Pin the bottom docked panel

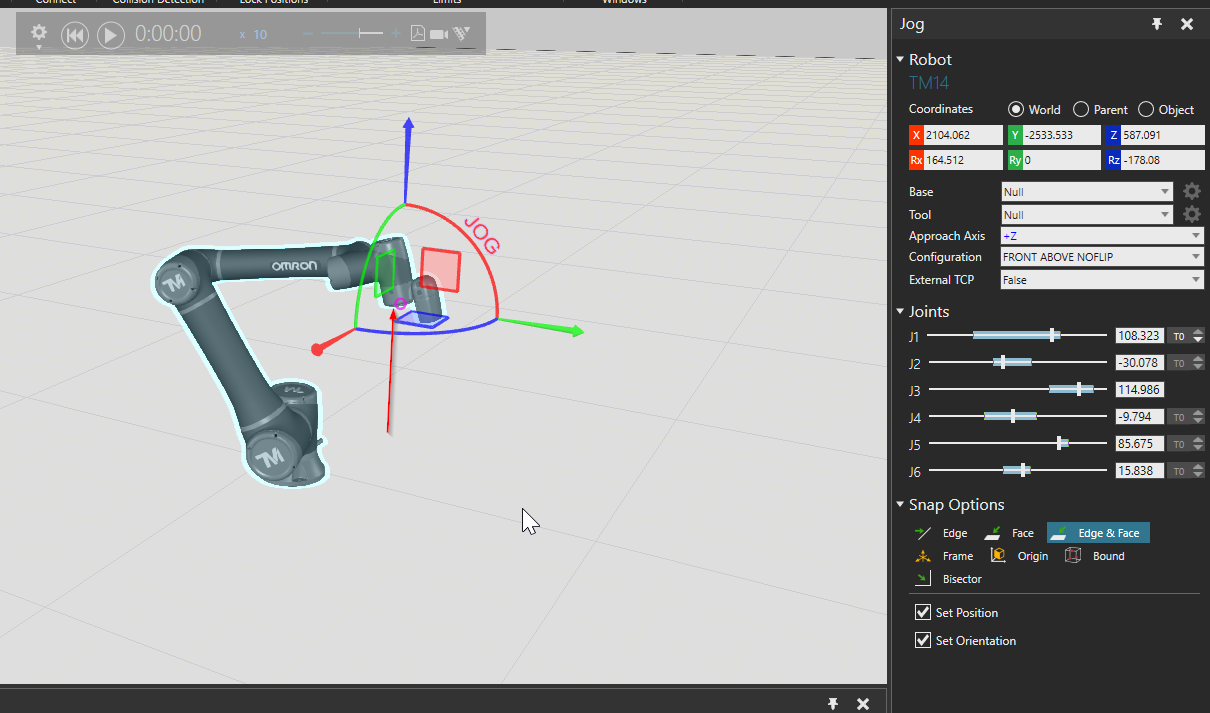pos(833,704)
